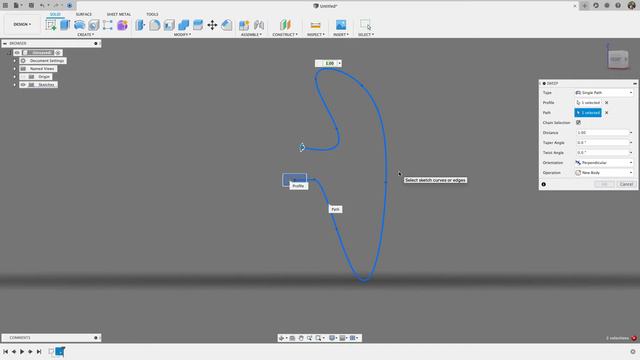Viewport: 640px width, 360px height.
Task: Click the Select tool icon
Action: 365,25
